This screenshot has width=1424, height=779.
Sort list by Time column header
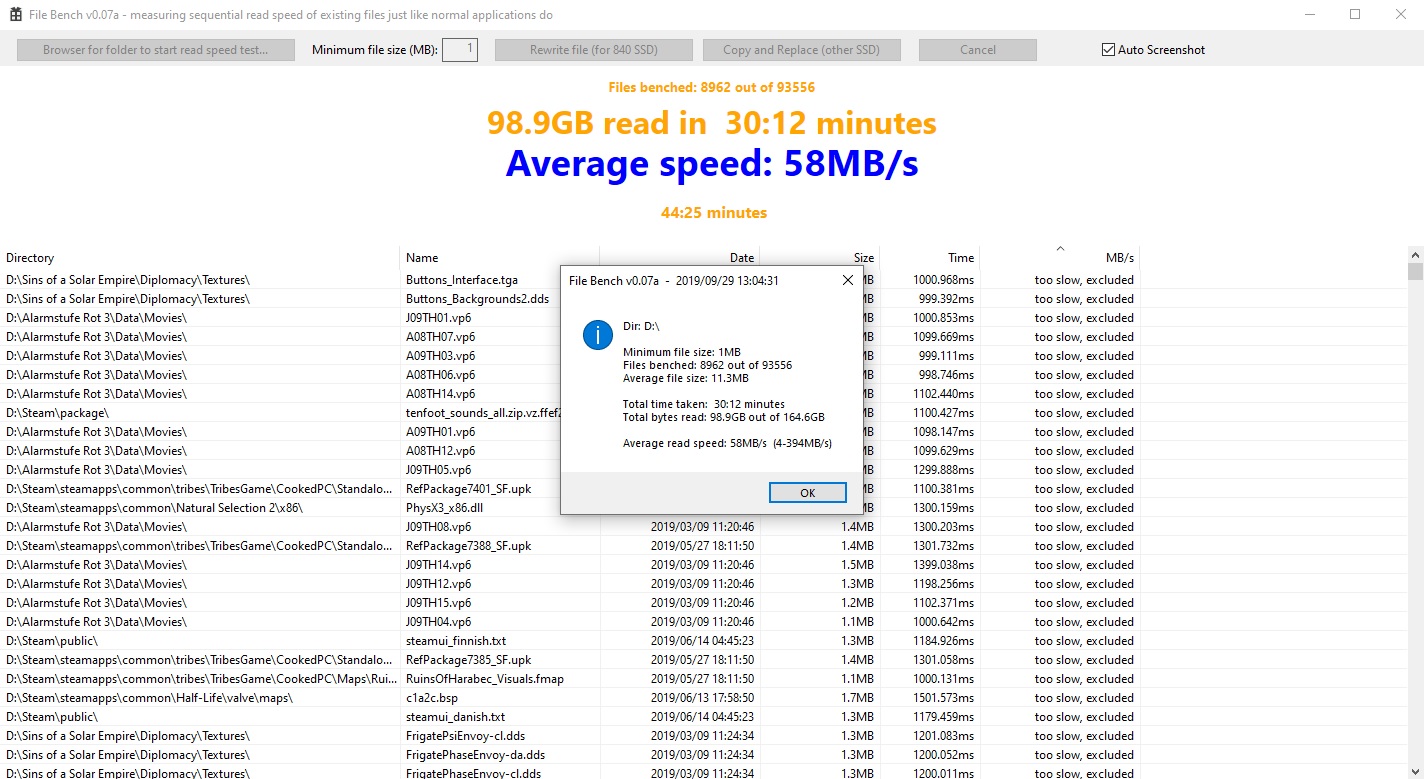pos(930,258)
